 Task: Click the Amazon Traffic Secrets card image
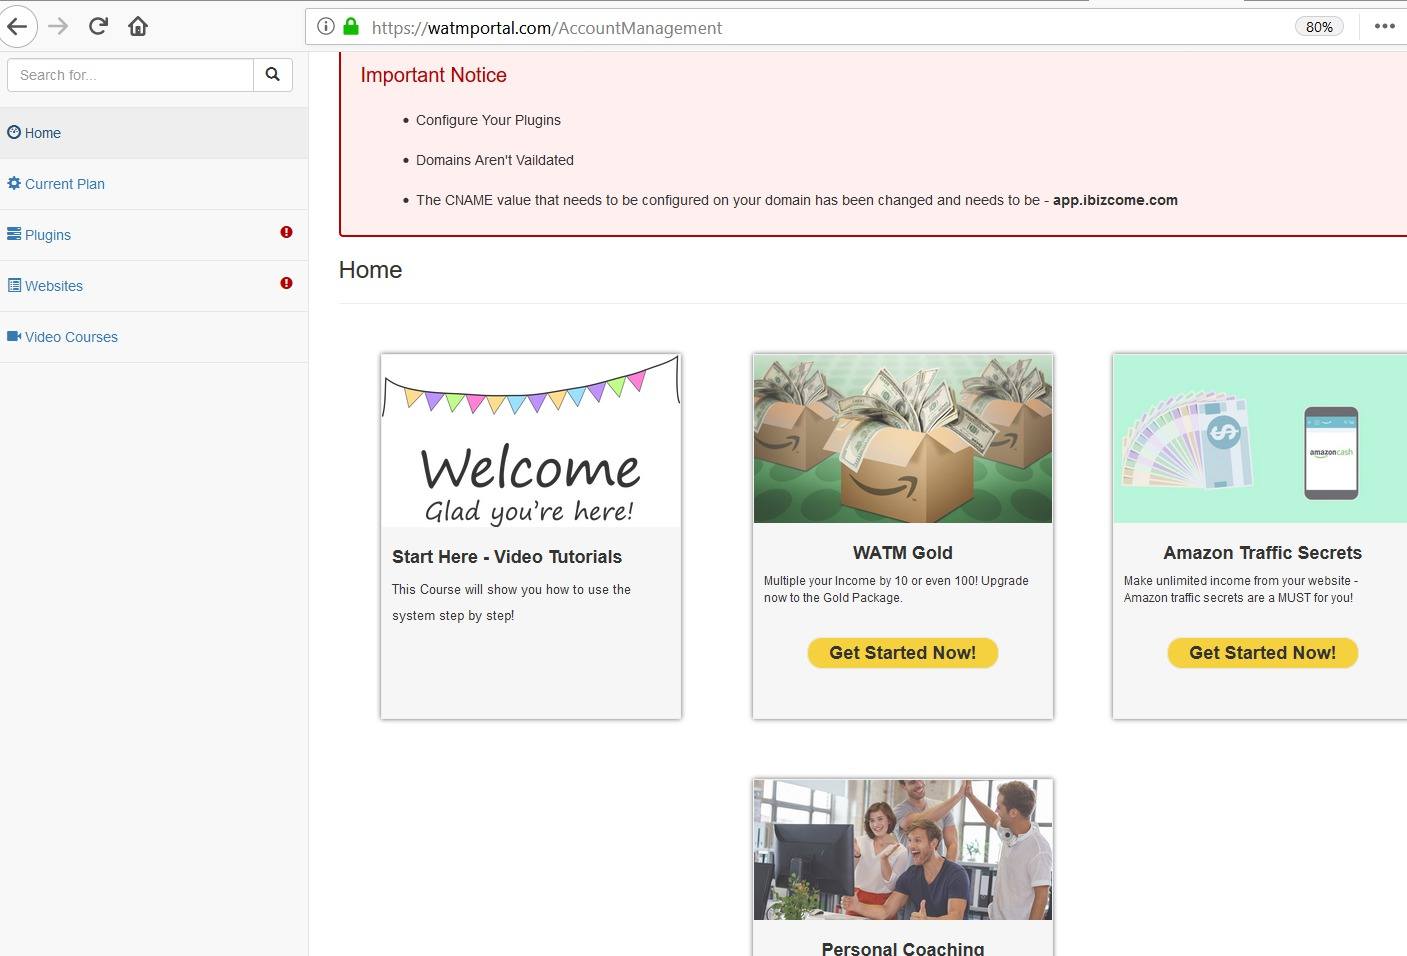(1260, 438)
